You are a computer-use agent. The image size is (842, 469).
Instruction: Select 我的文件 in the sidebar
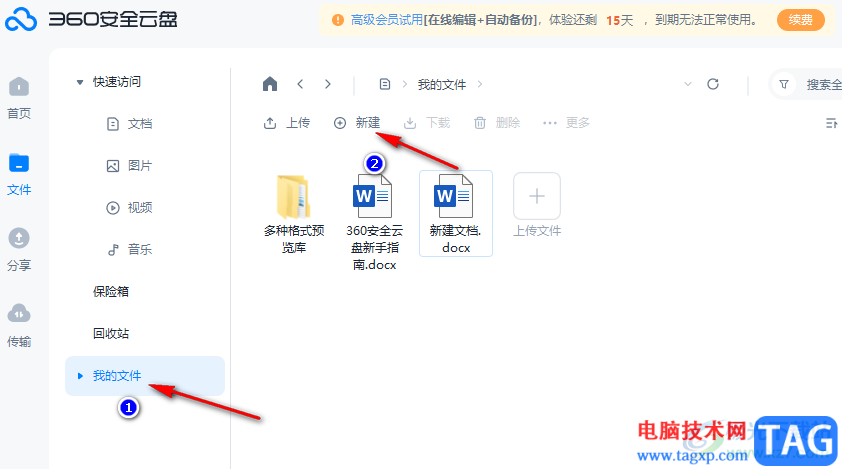click(x=144, y=376)
